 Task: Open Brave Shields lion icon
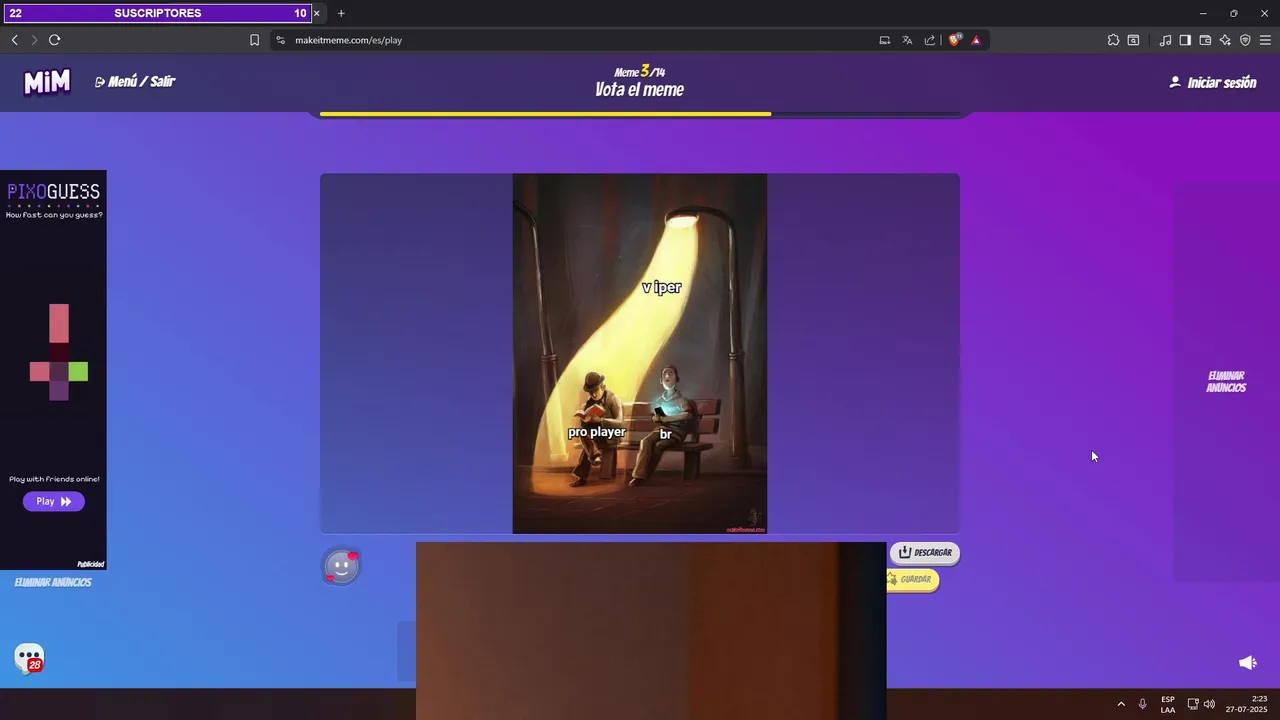point(954,40)
